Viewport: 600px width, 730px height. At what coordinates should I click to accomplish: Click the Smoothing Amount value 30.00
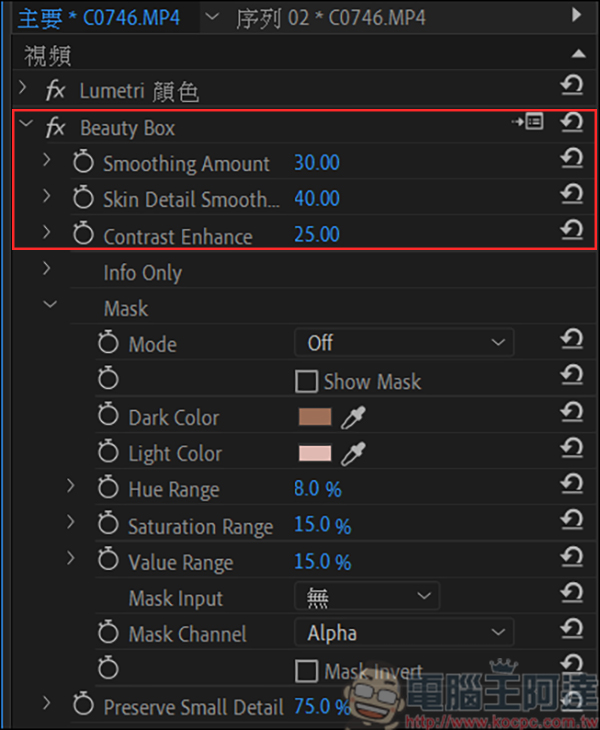tap(317, 163)
